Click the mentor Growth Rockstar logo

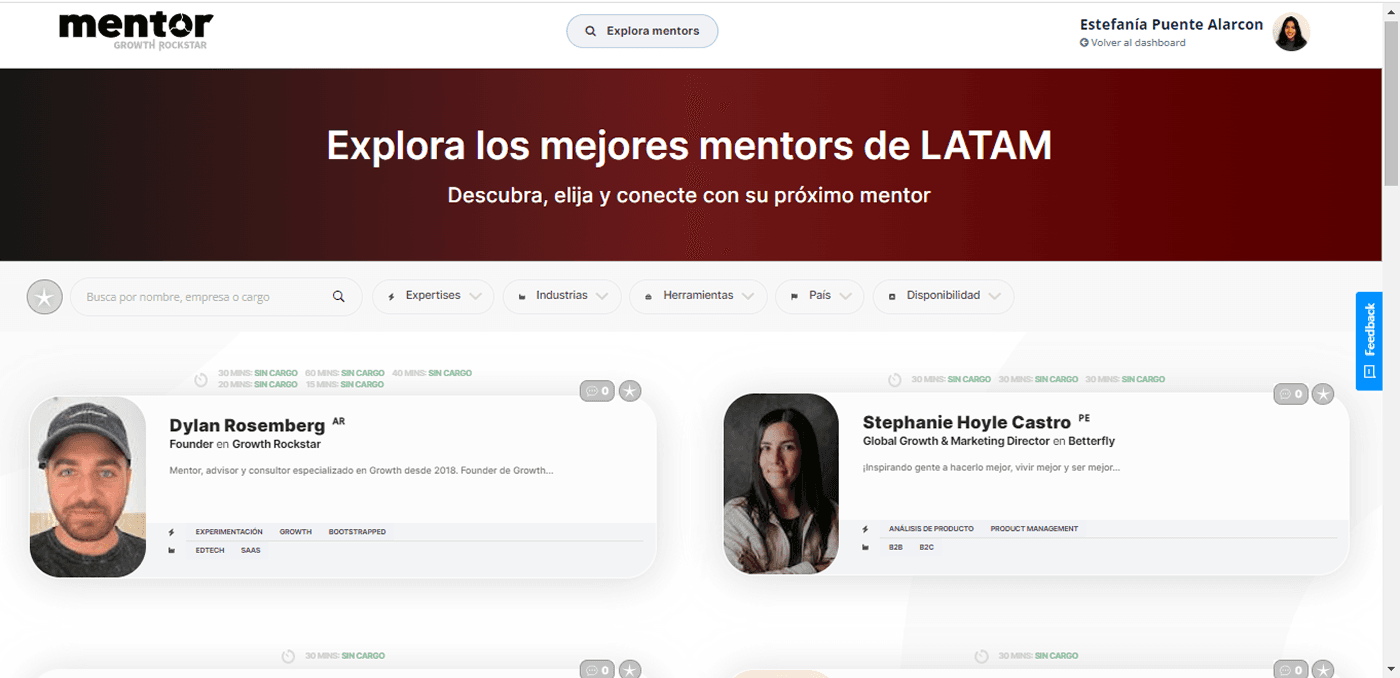136,31
